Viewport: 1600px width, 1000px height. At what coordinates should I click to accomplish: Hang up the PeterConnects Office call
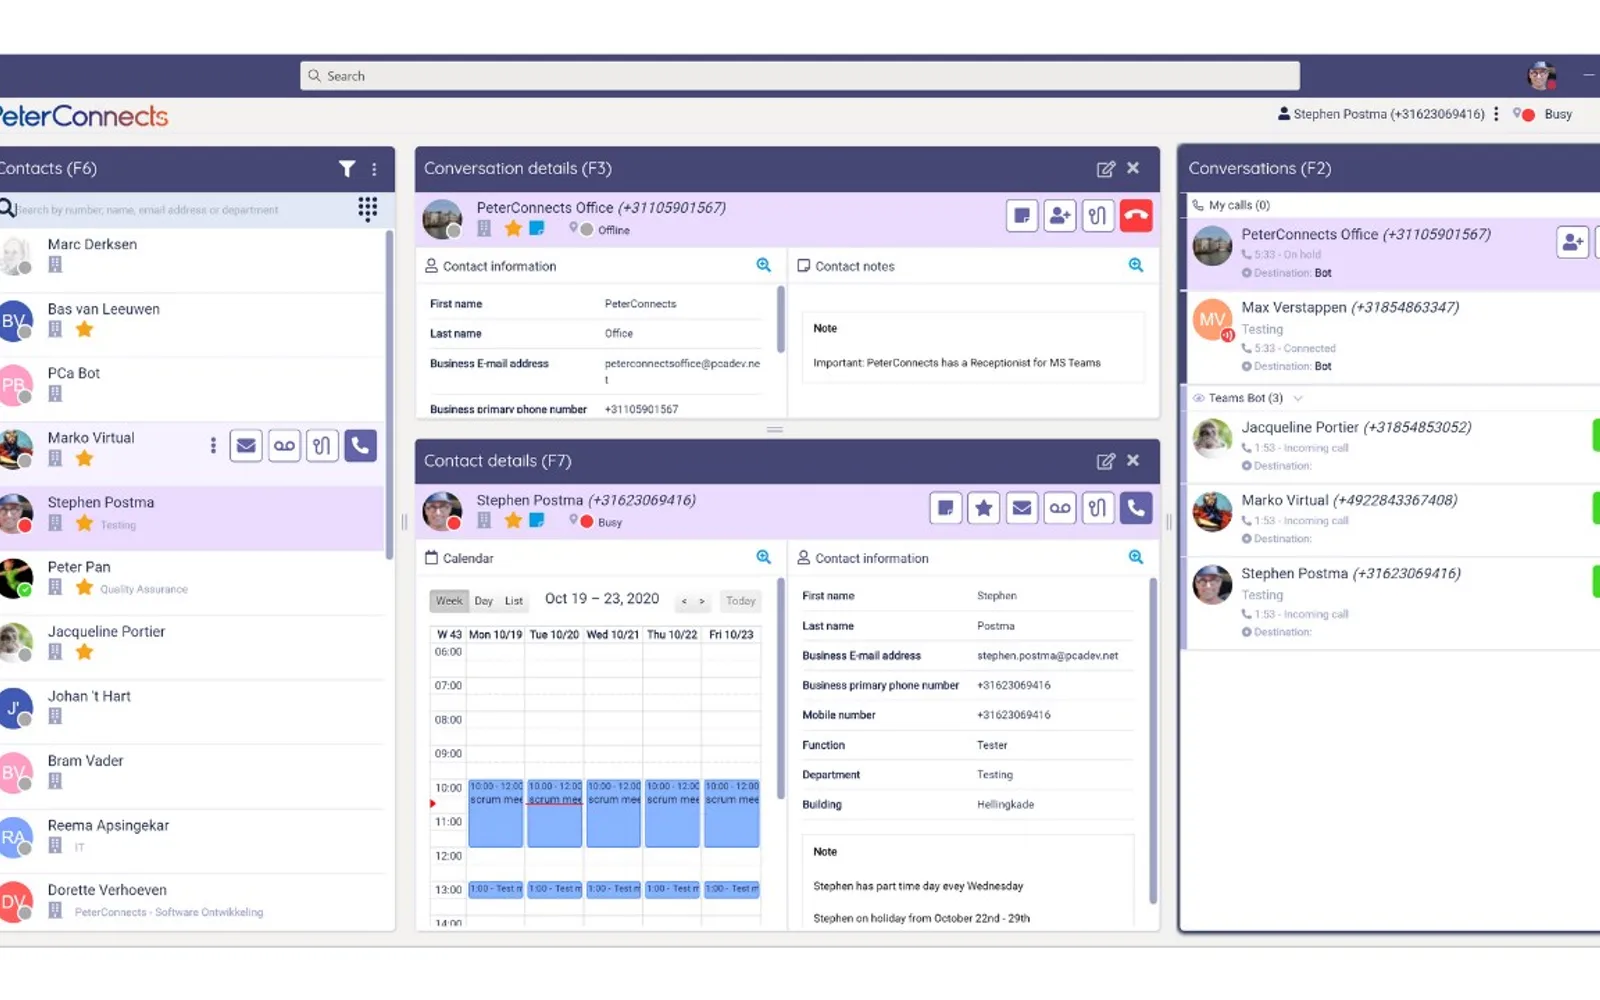(x=1136, y=216)
